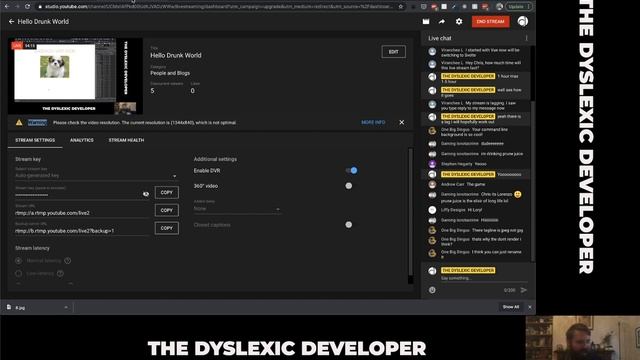
Task: Click the Say something chat input
Action: (x=484, y=278)
